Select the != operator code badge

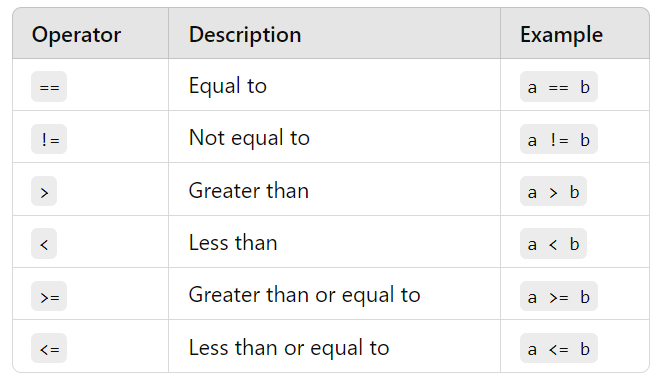pos(49,139)
